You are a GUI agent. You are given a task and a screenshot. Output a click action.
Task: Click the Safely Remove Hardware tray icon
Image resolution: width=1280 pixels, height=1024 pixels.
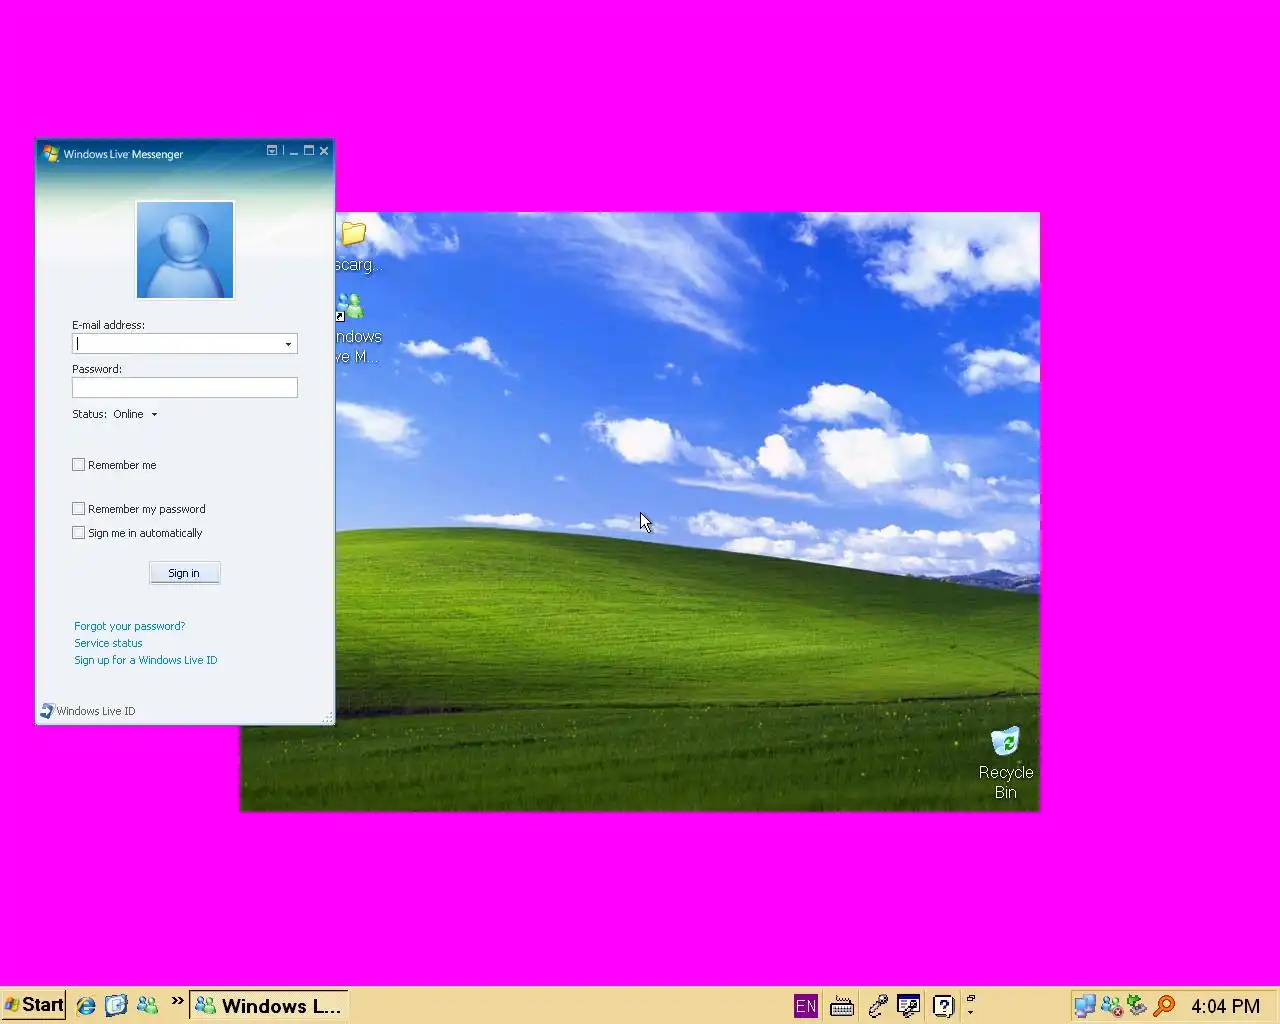coord(1137,1006)
